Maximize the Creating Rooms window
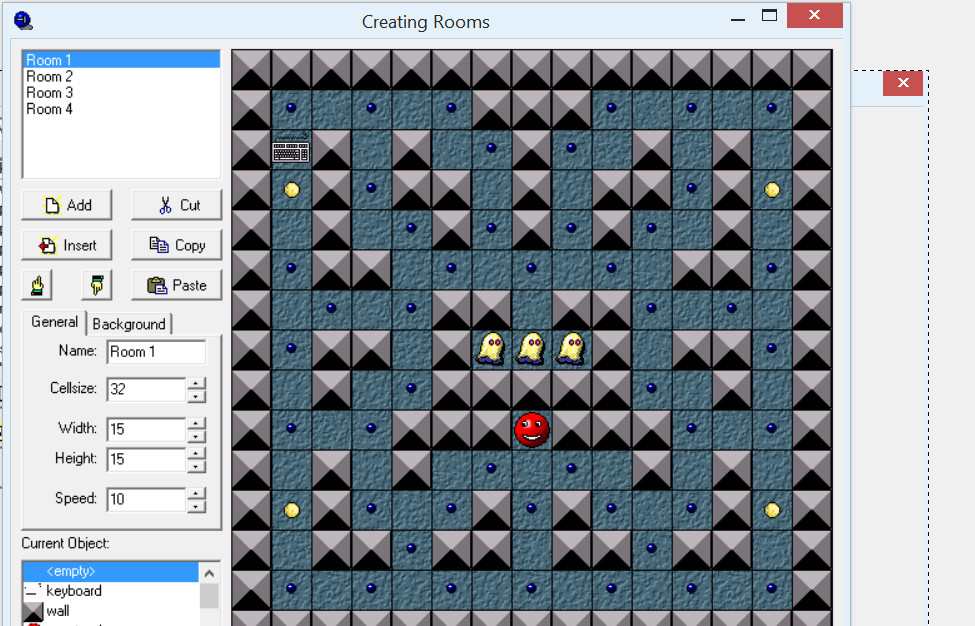Image resolution: width=975 pixels, height=626 pixels. coord(769,16)
